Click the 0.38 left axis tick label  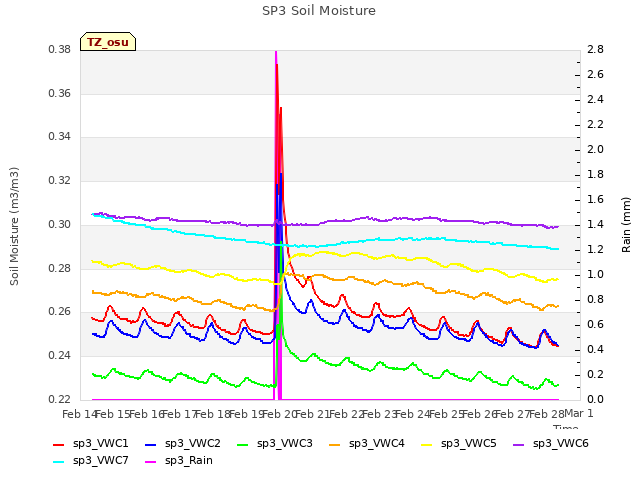pyautogui.click(x=60, y=50)
